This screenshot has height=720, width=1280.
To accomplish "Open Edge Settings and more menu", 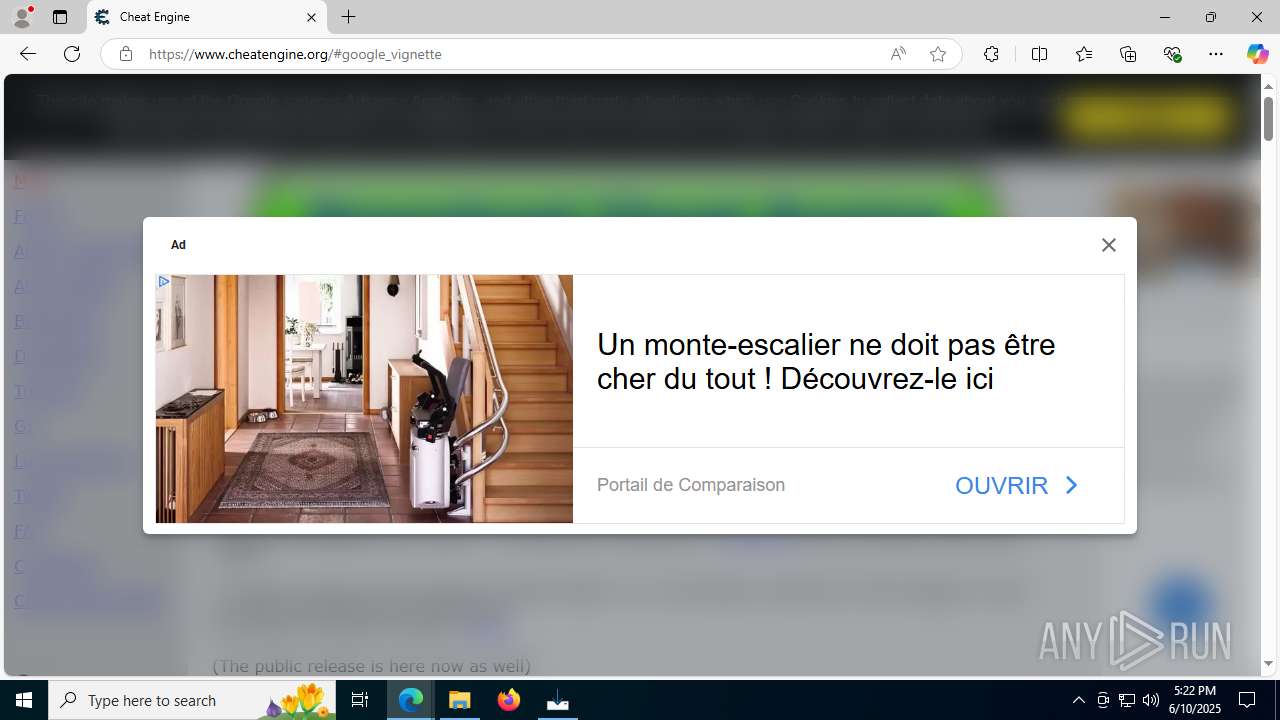I will tap(1216, 54).
